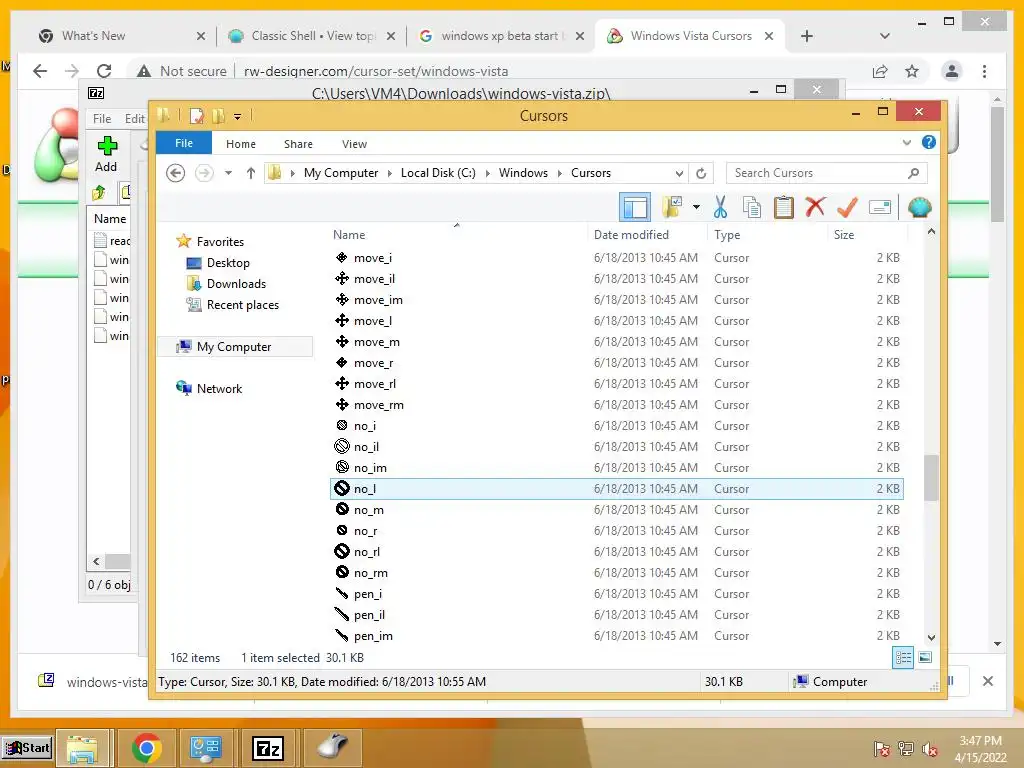Open 7-Zip from the taskbar
Screen dimensions: 1024x768
coord(268,748)
